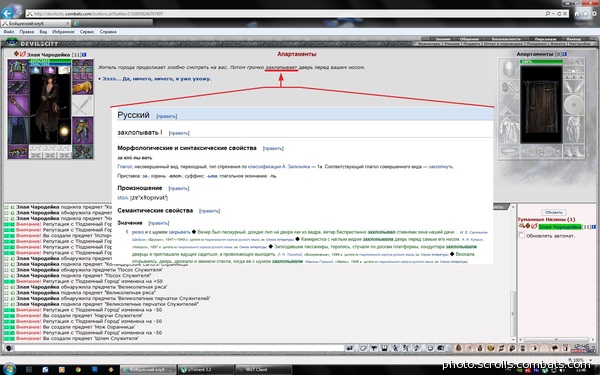Click the glowing orb slot beside the character
600x375 pixels.
tap(64, 132)
